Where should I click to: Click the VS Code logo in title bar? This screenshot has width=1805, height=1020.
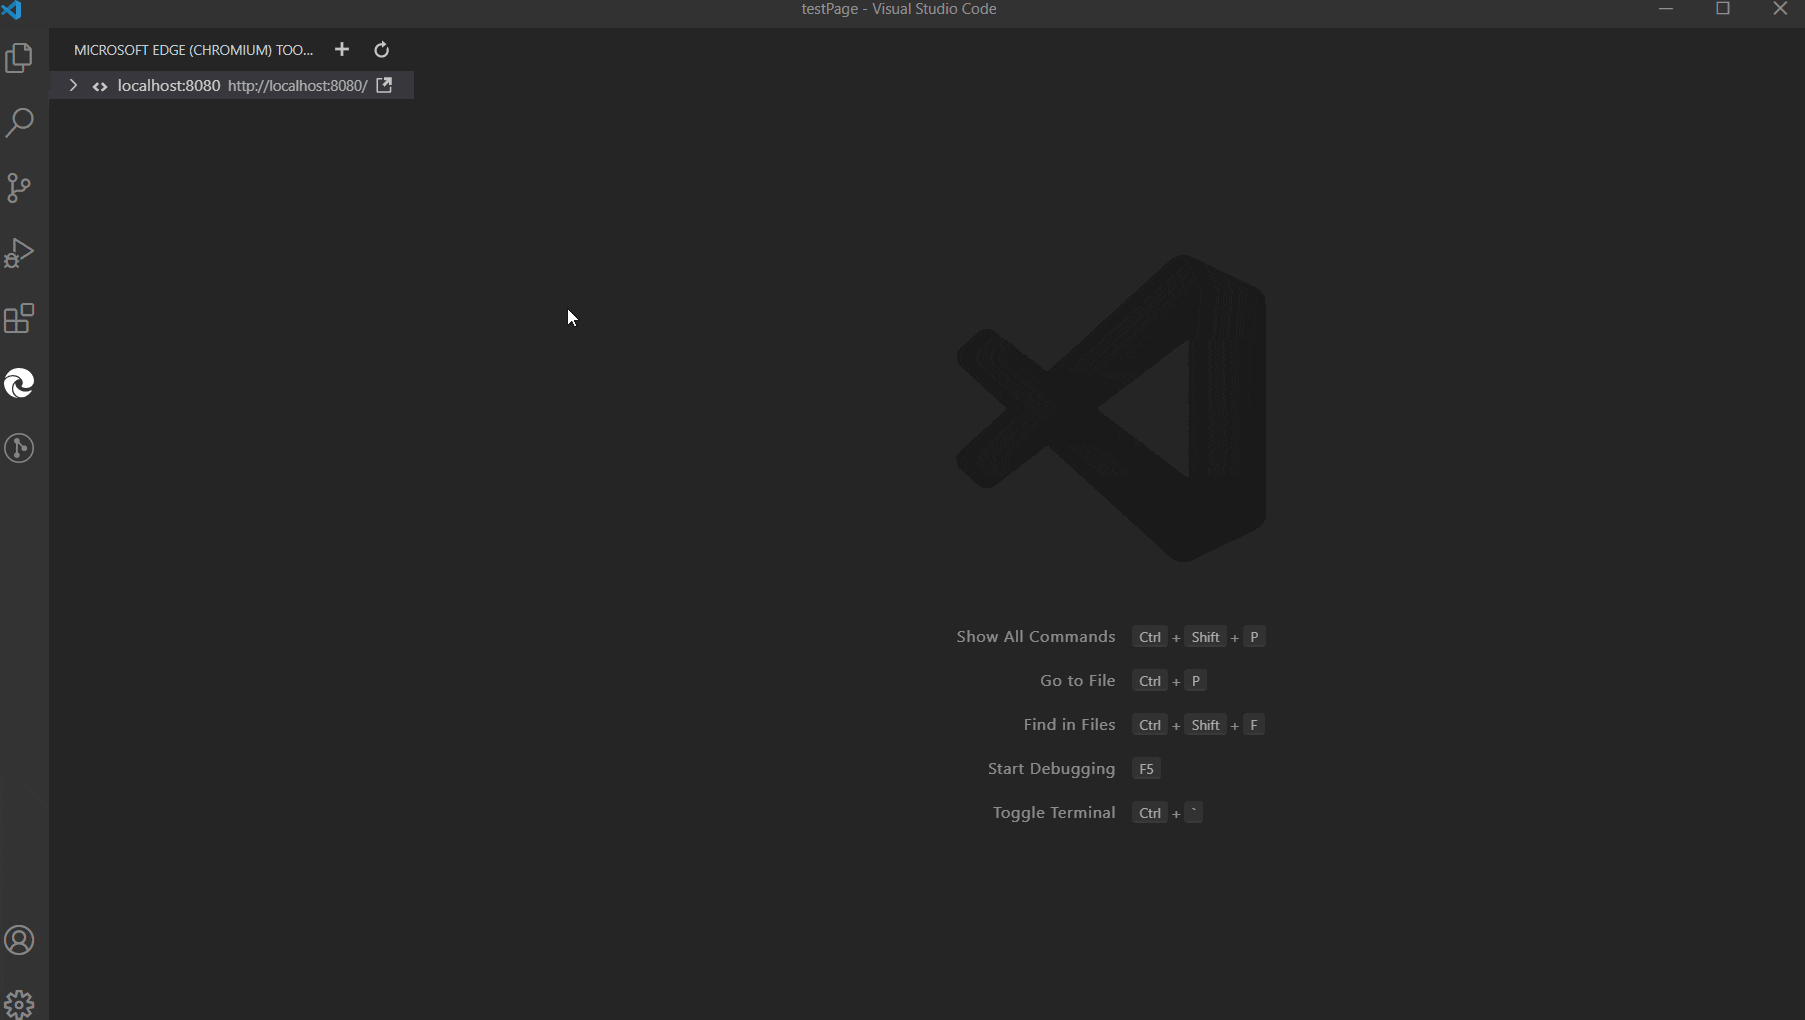[12, 10]
